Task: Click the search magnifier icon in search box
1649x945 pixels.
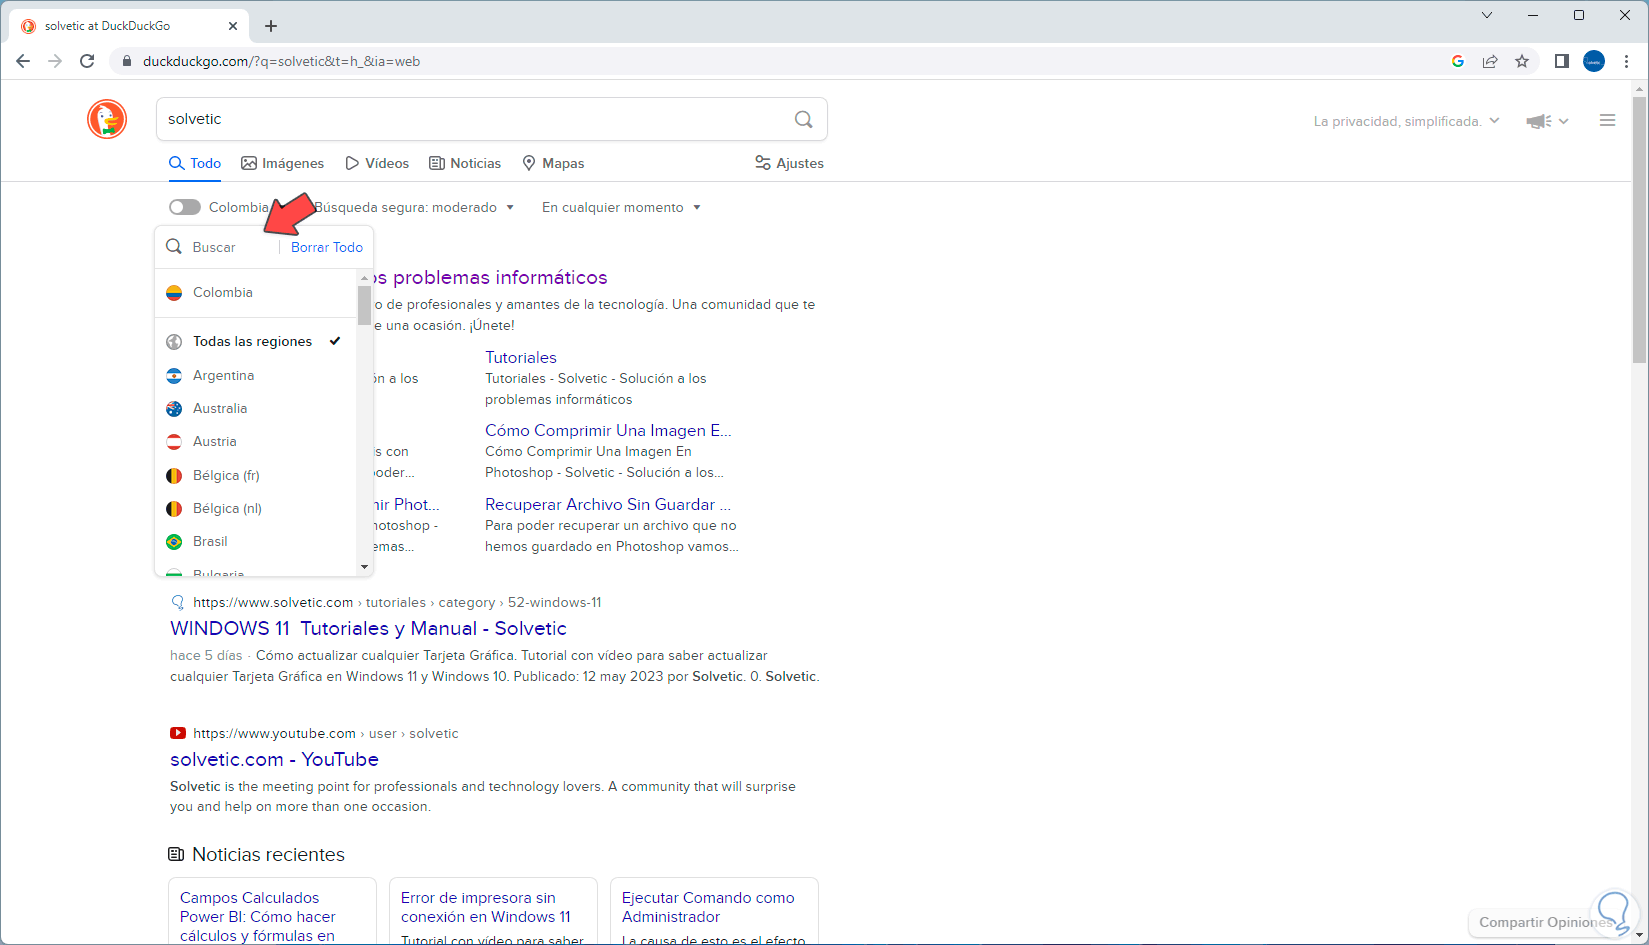Action: coord(803,119)
